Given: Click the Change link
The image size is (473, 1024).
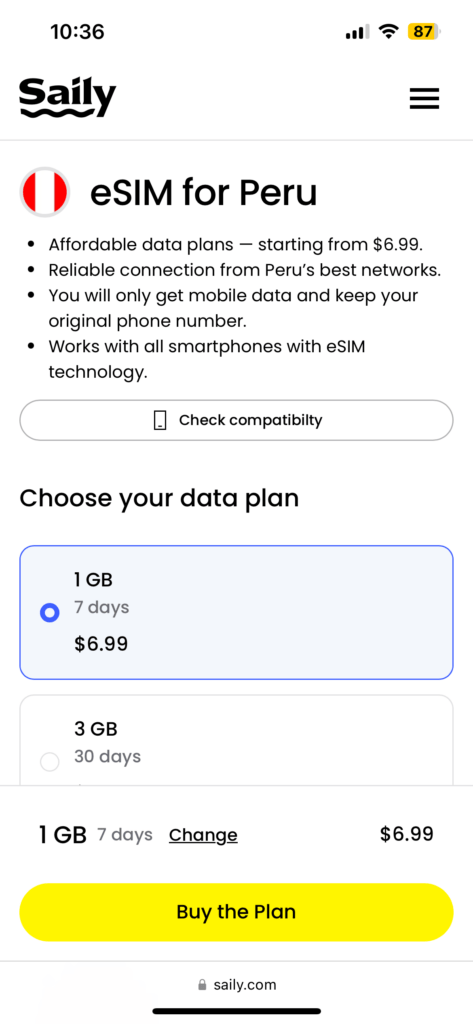Looking at the screenshot, I should click(203, 835).
